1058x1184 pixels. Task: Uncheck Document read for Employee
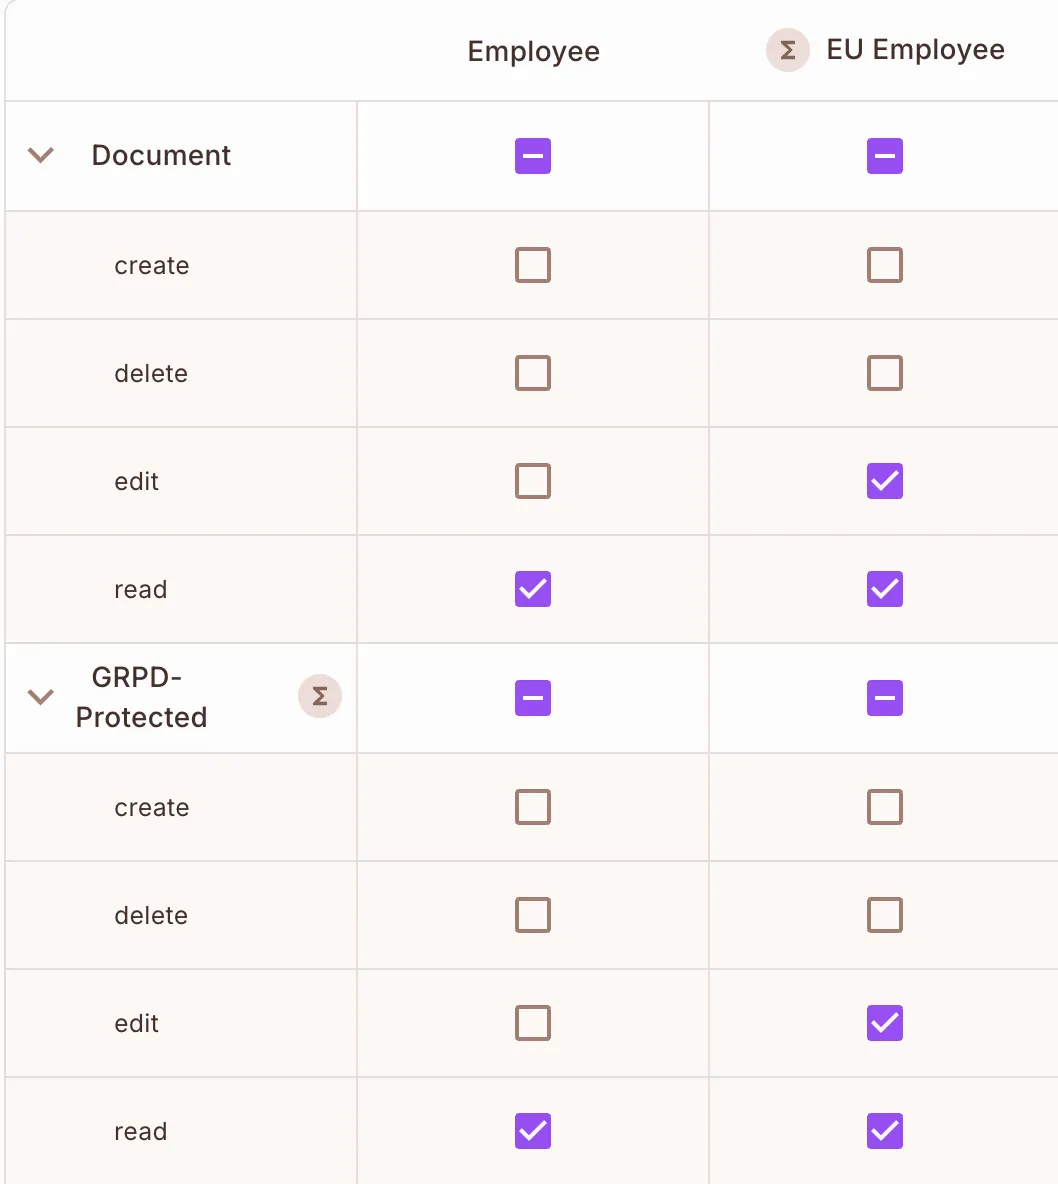tap(533, 589)
